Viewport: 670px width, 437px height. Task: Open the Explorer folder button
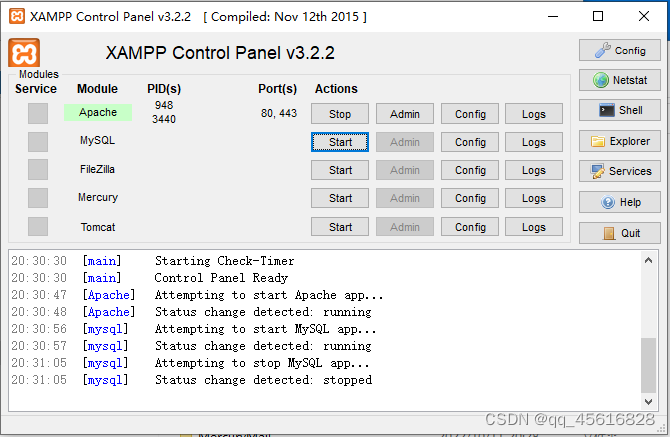coord(620,141)
